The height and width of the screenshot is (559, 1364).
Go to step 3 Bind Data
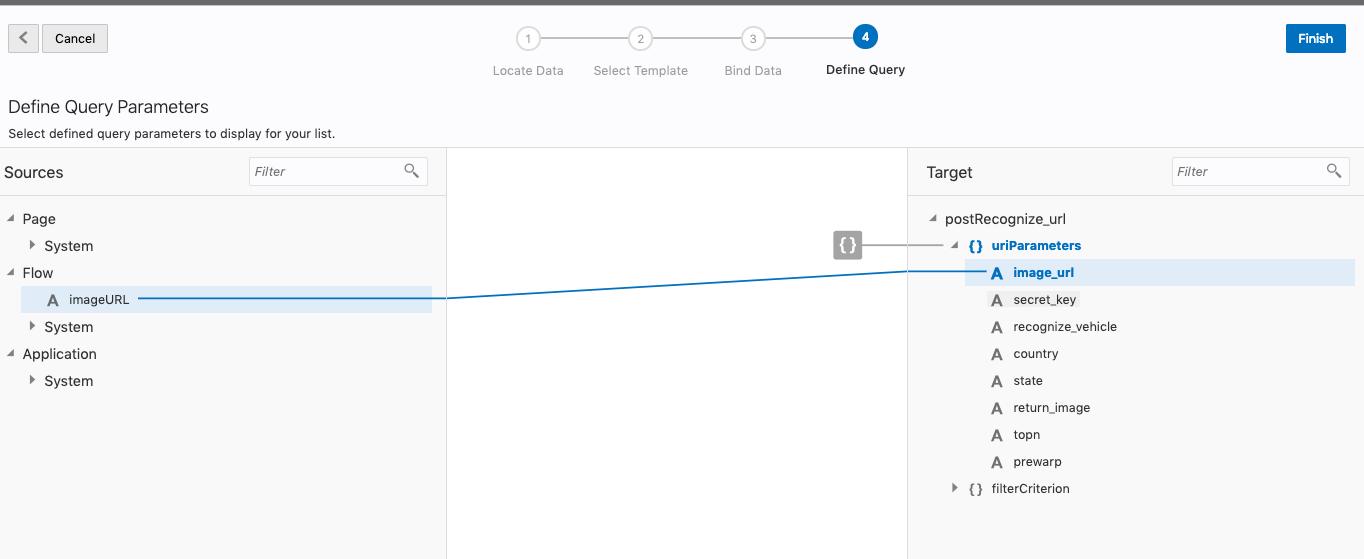click(x=753, y=39)
